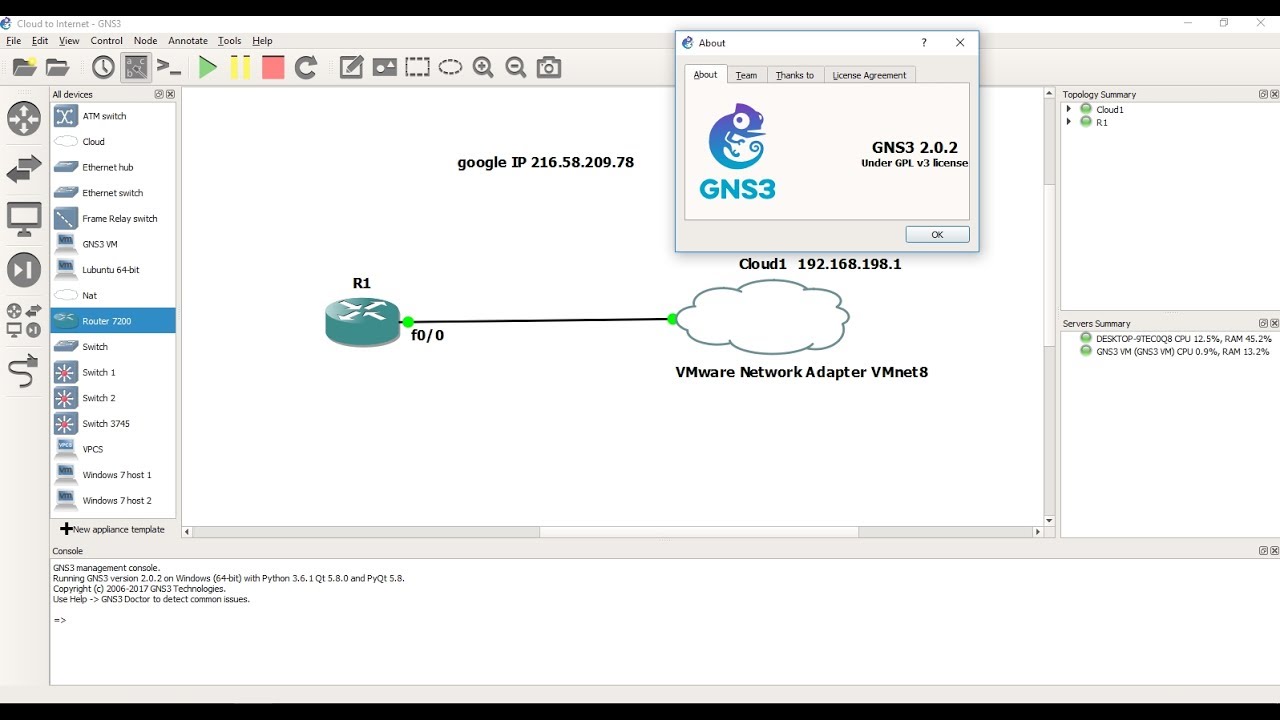This screenshot has width=1280, height=720.
Task: Open the Node menu
Action: (145, 41)
